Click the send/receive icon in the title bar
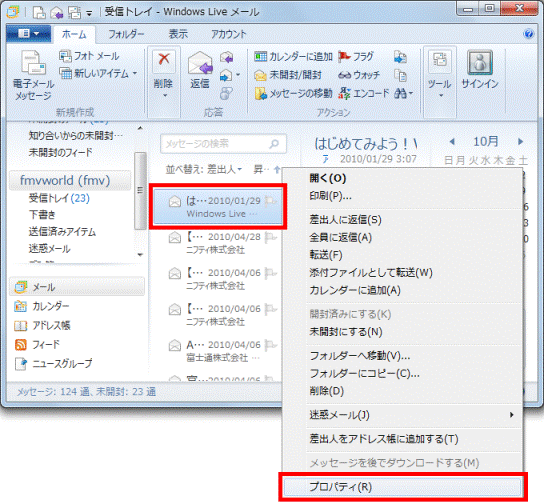Image resolution: width=544 pixels, height=504 pixels. (x=74, y=13)
